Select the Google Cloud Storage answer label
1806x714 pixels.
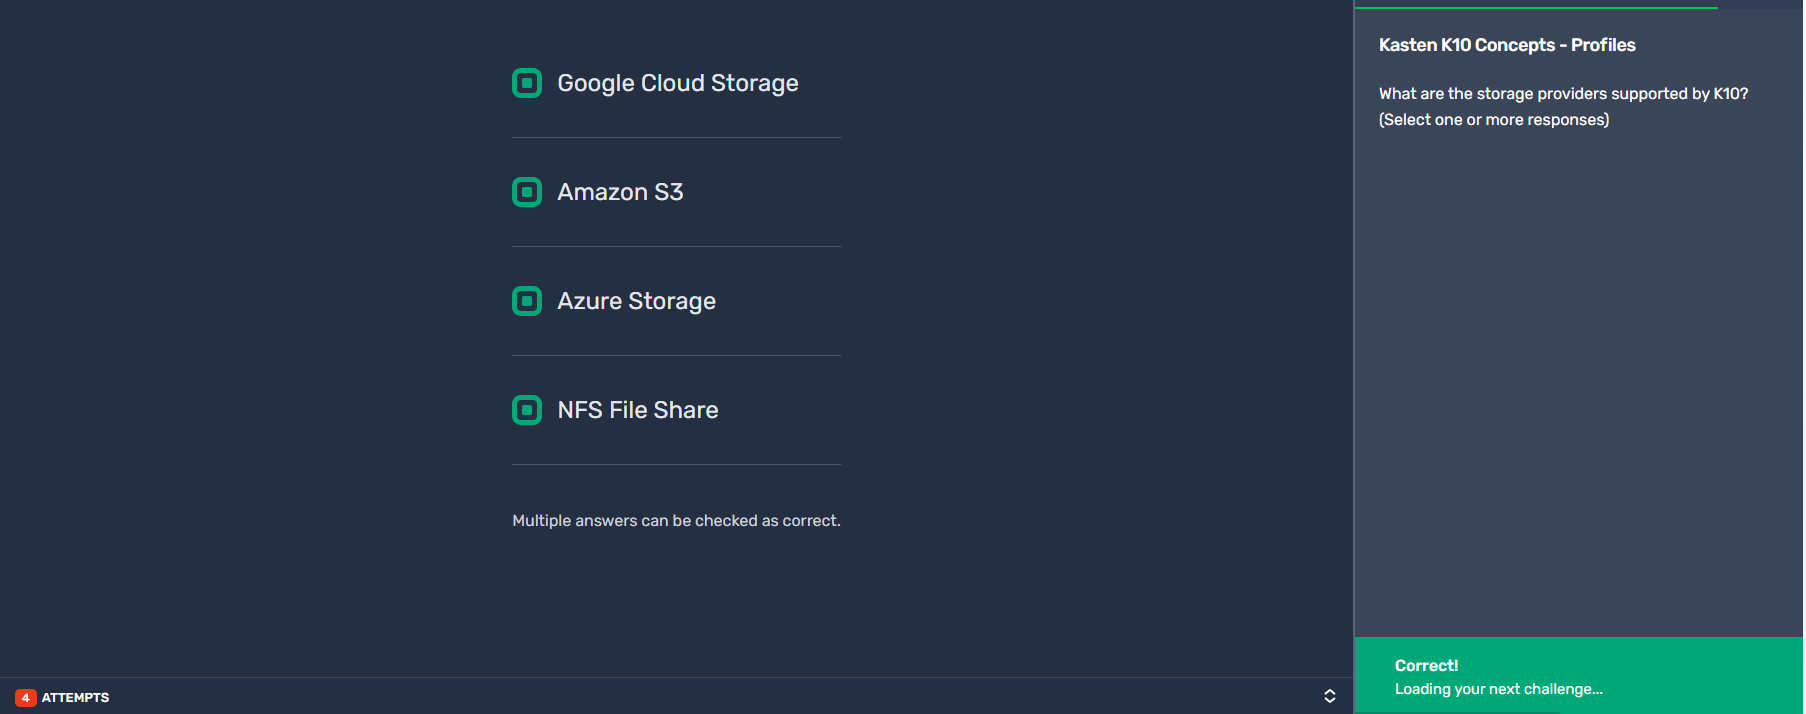[x=678, y=83]
